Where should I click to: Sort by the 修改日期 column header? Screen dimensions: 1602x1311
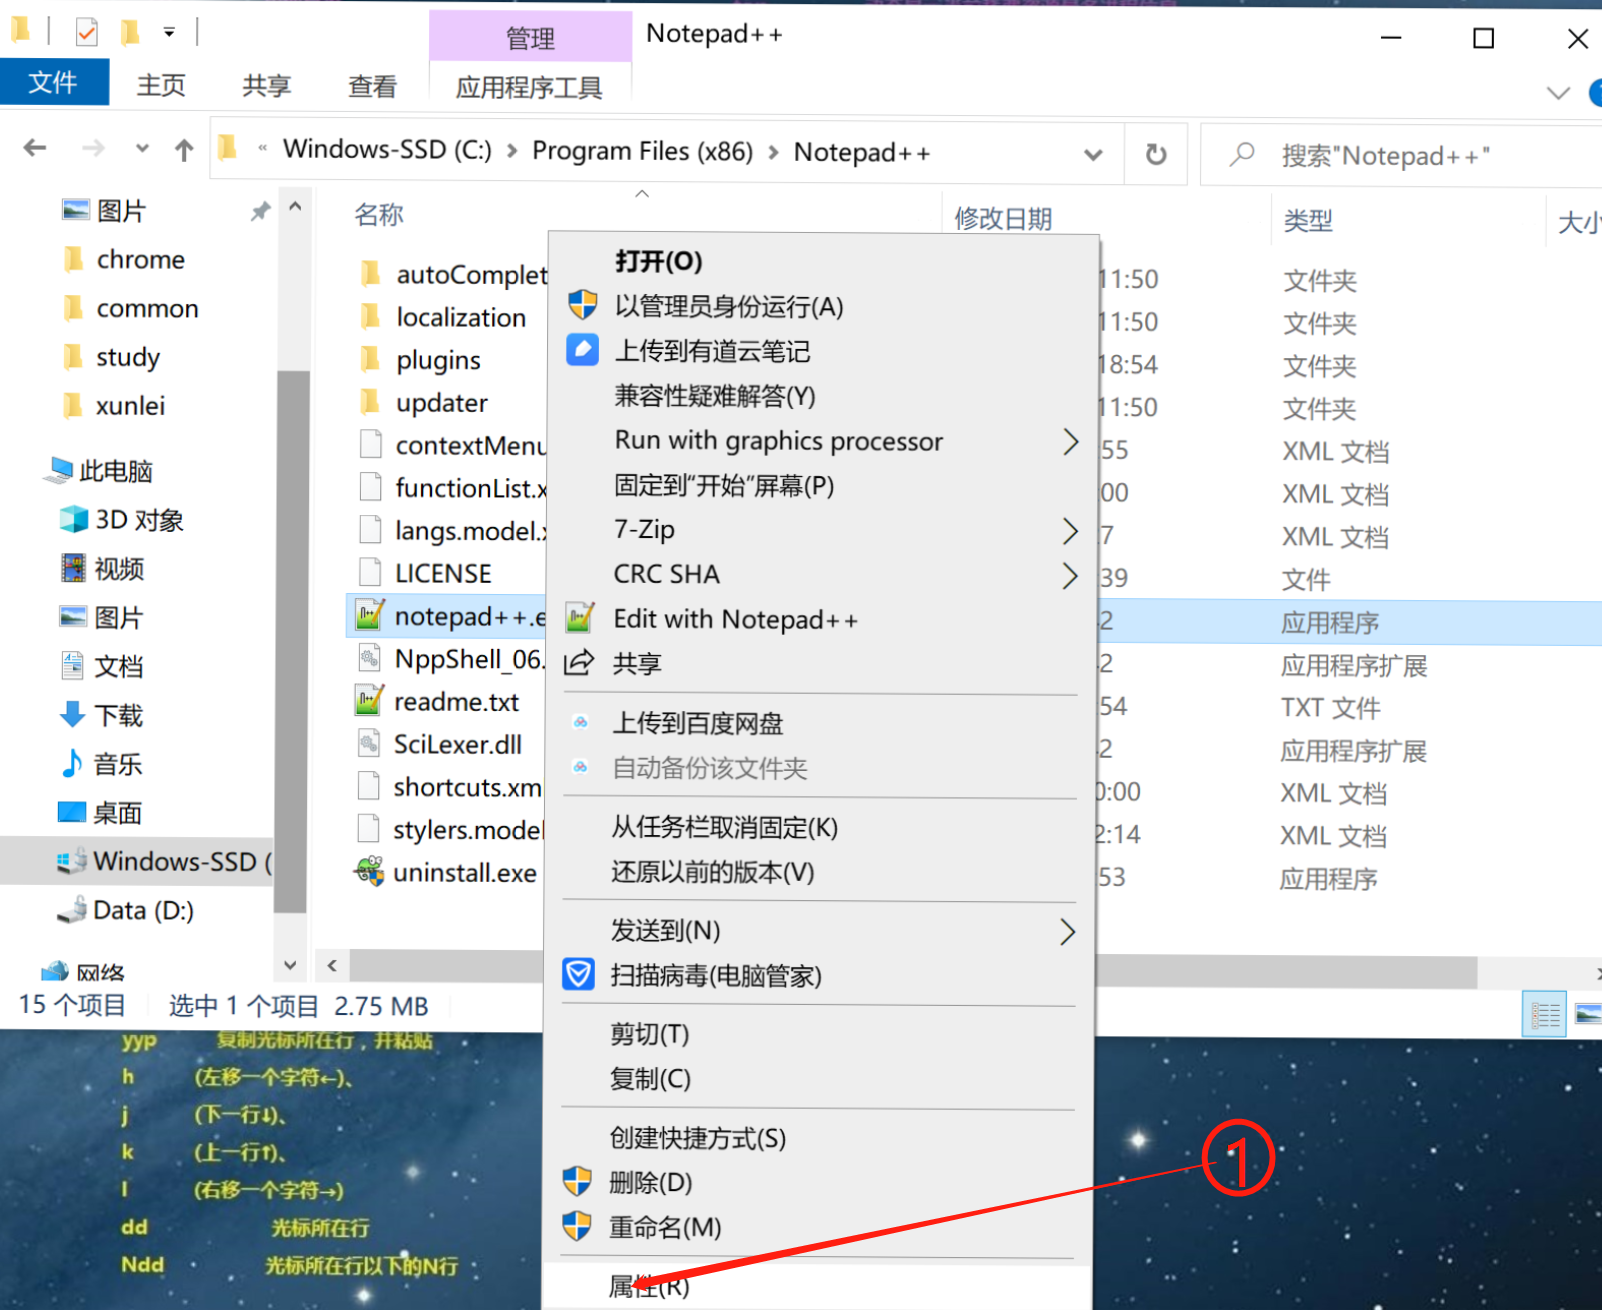point(1003,218)
